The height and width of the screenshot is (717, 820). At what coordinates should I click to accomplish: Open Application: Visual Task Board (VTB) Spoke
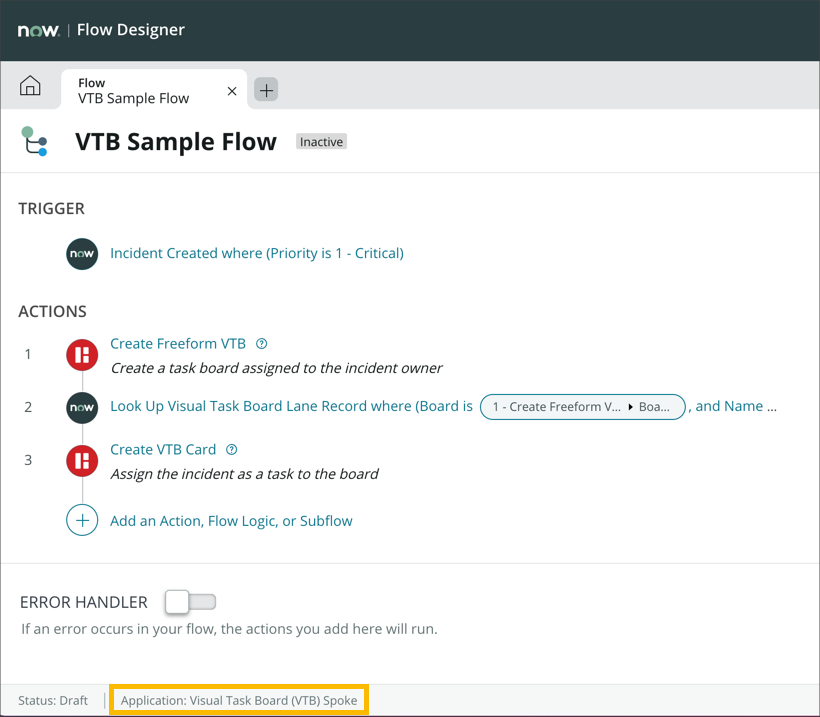click(x=239, y=700)
